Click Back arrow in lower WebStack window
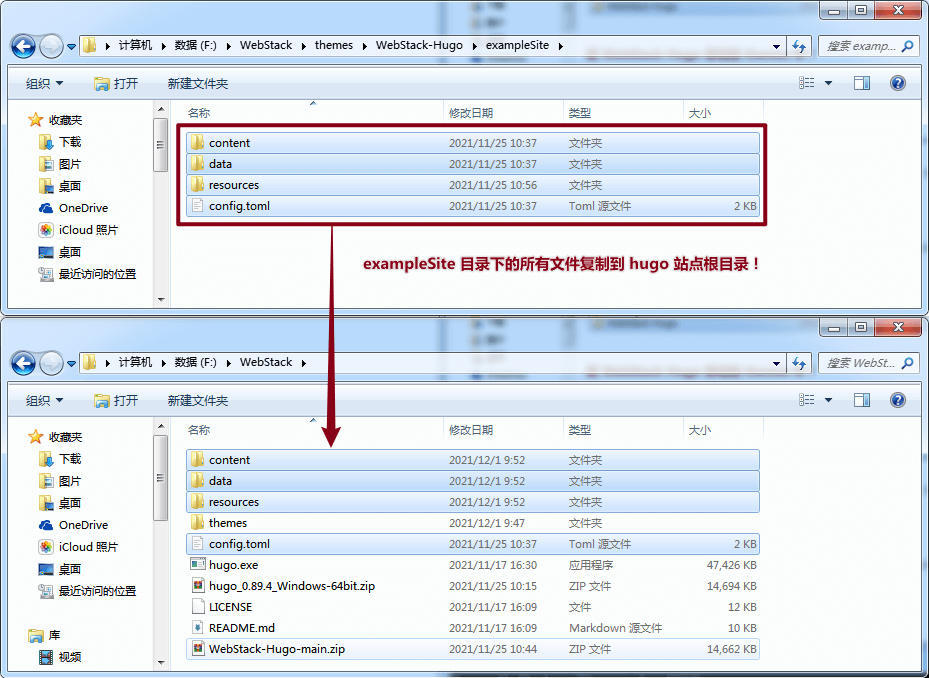Viewport: 929px width, 678px height. (24, 363)
